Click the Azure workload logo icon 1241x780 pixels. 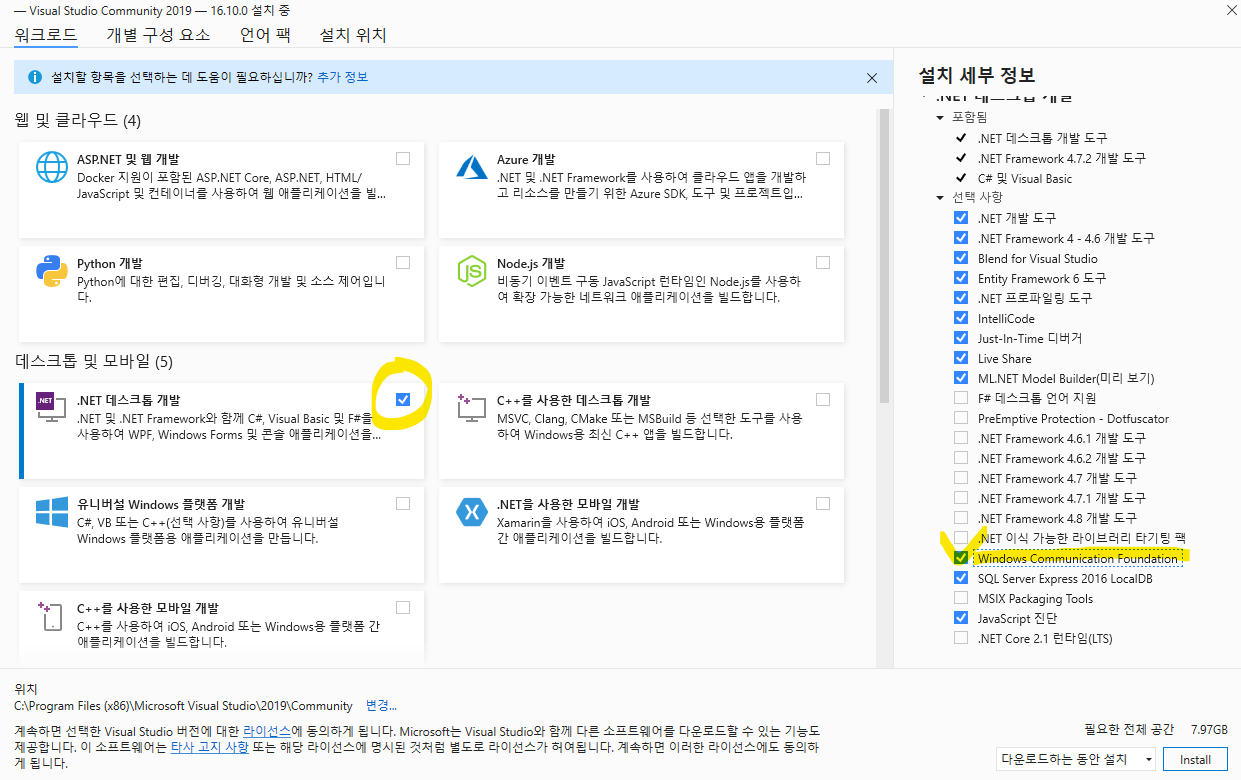(471, 166)
